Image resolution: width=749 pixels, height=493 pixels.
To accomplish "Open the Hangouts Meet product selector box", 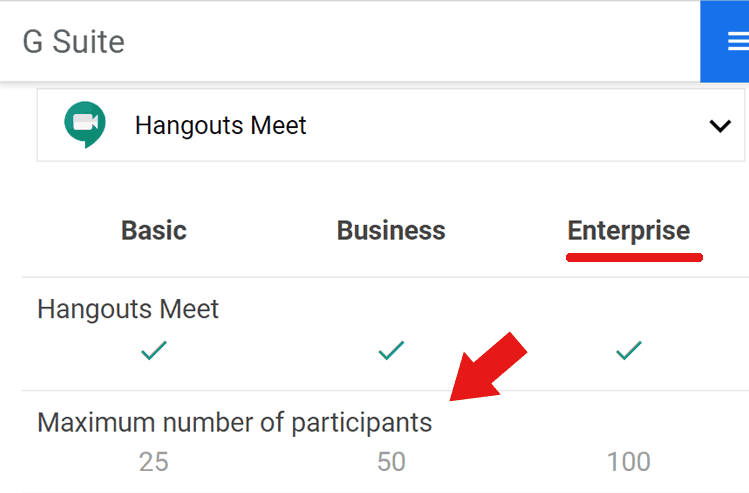I will [390, 125].
